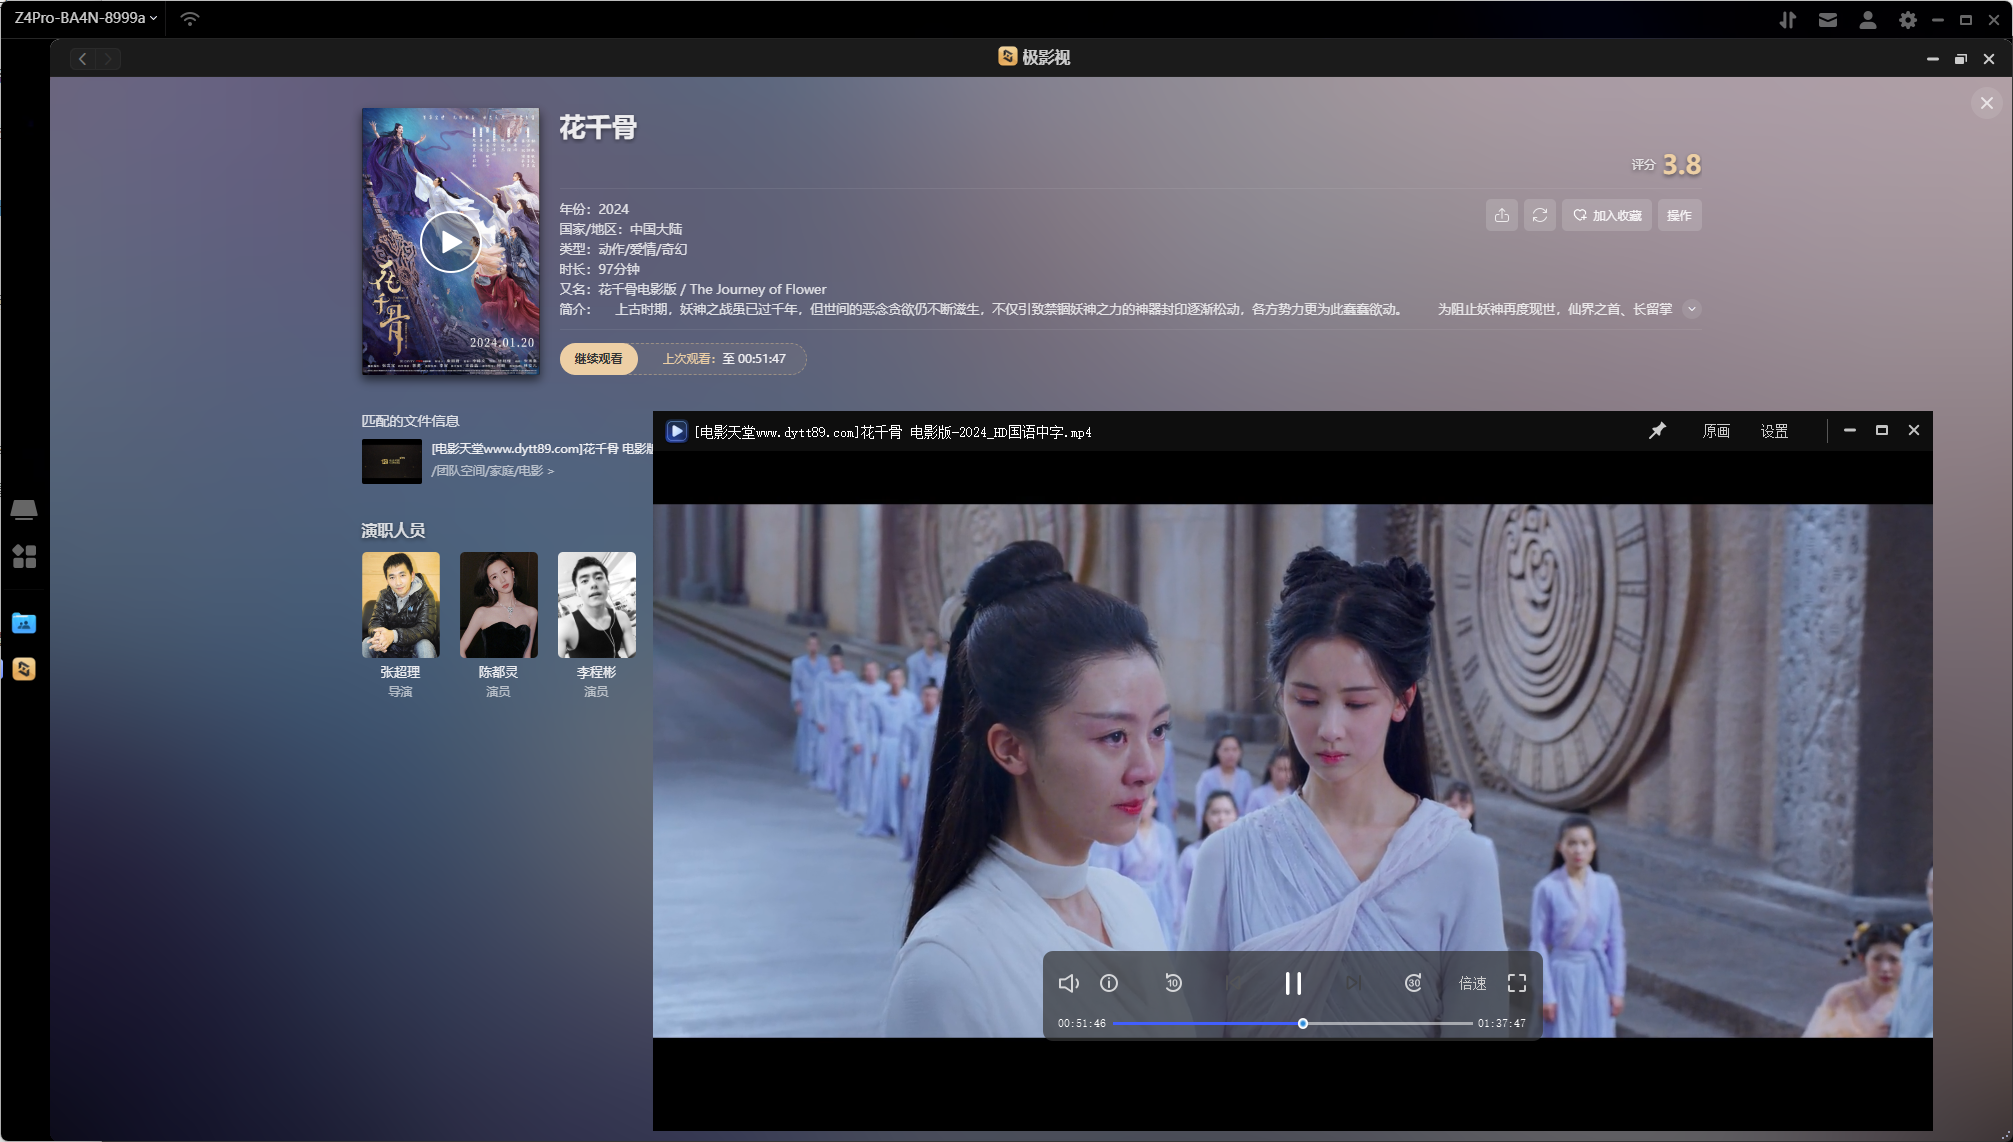
Task: Open the player 设置 settings menu
Action: (x=1775, y=430)
